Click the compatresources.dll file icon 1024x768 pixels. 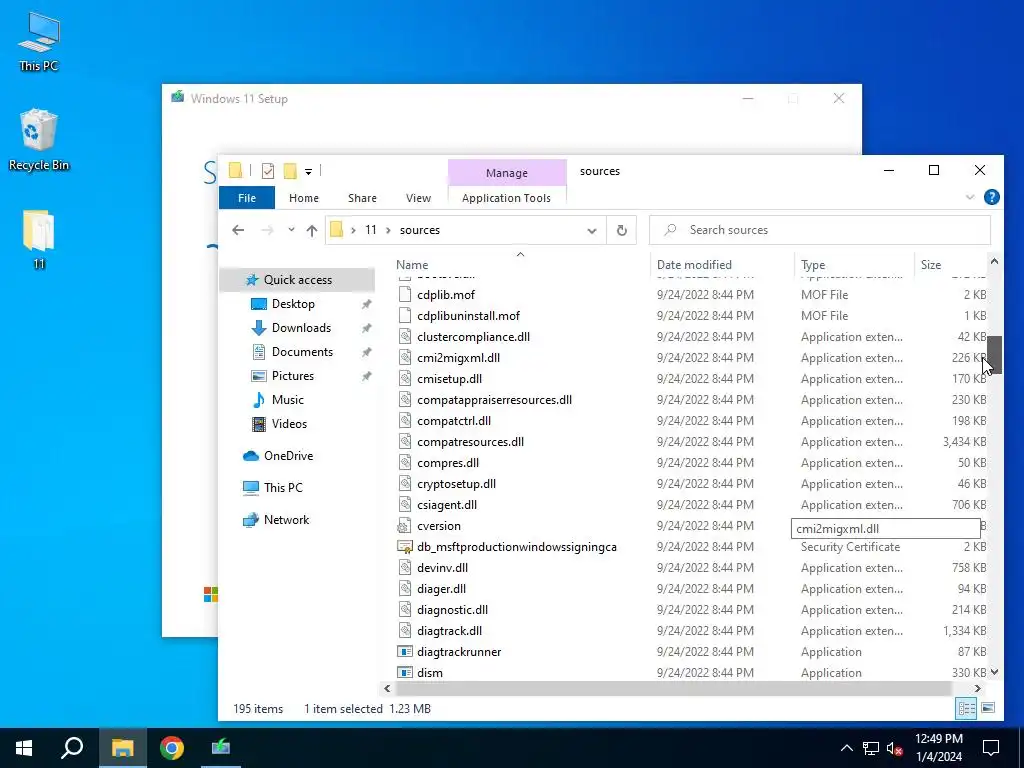click(x=405, y=442)
